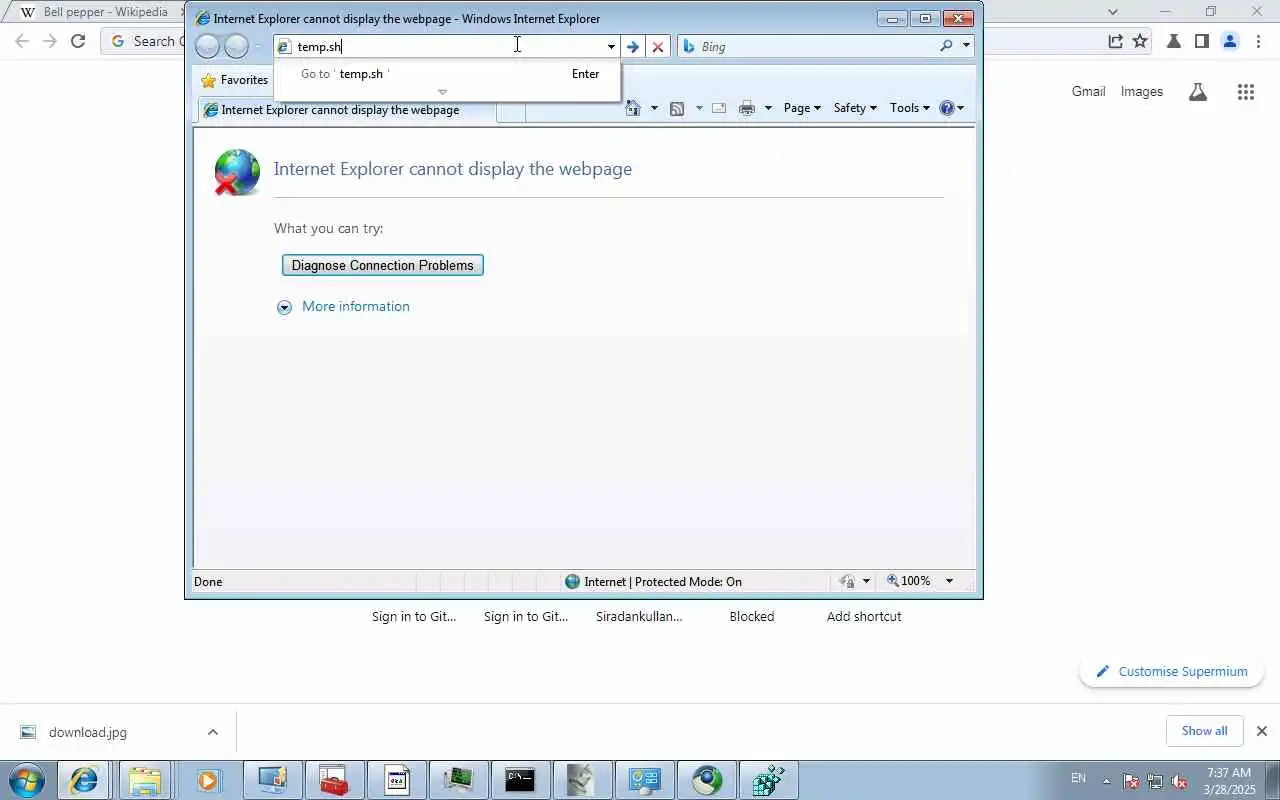This screenshot has height=800, width=1280.
Task: Click the RSS Feeds icon
Action: click(x=677, y=108)
